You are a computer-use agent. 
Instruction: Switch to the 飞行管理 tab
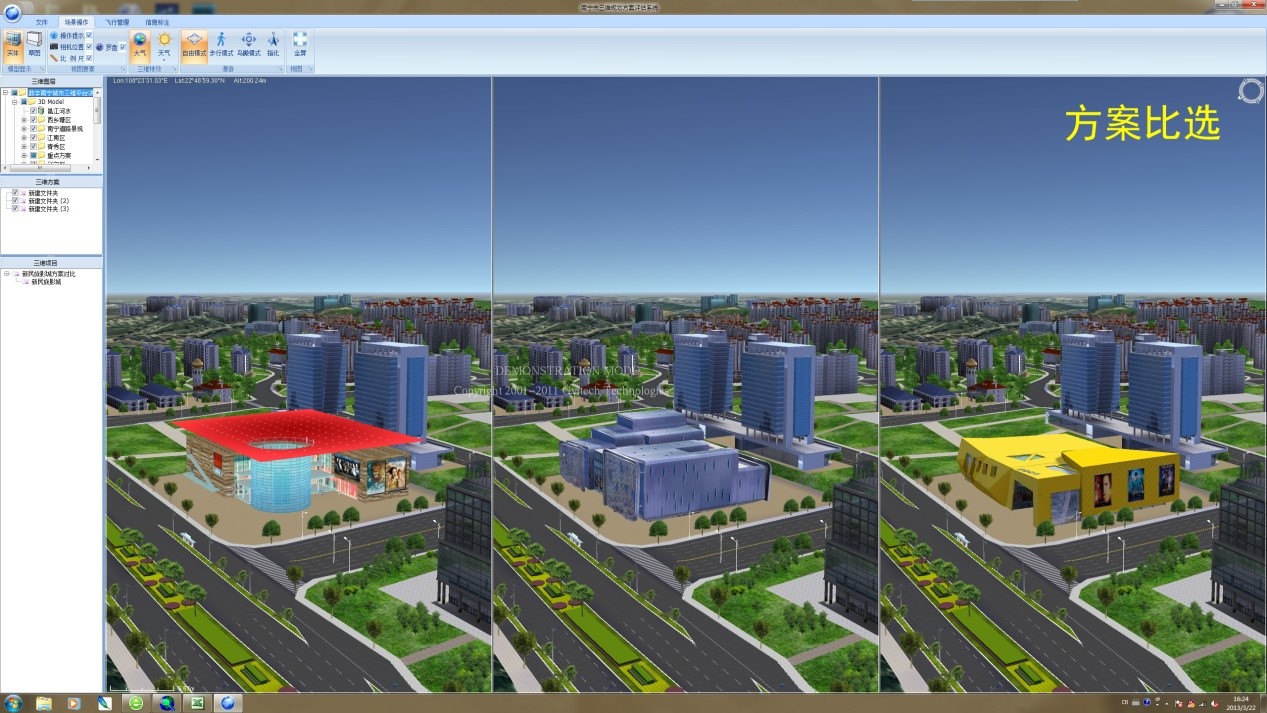[117, 21]
